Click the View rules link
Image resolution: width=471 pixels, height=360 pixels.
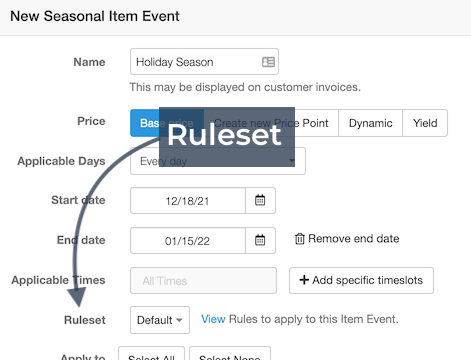tap(213, 319)
